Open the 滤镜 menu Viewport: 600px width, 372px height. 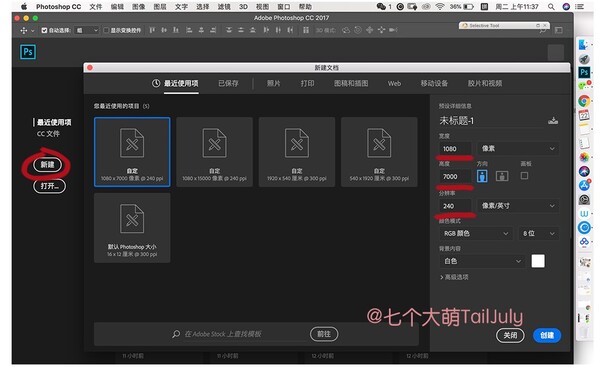tap(224, 7)
